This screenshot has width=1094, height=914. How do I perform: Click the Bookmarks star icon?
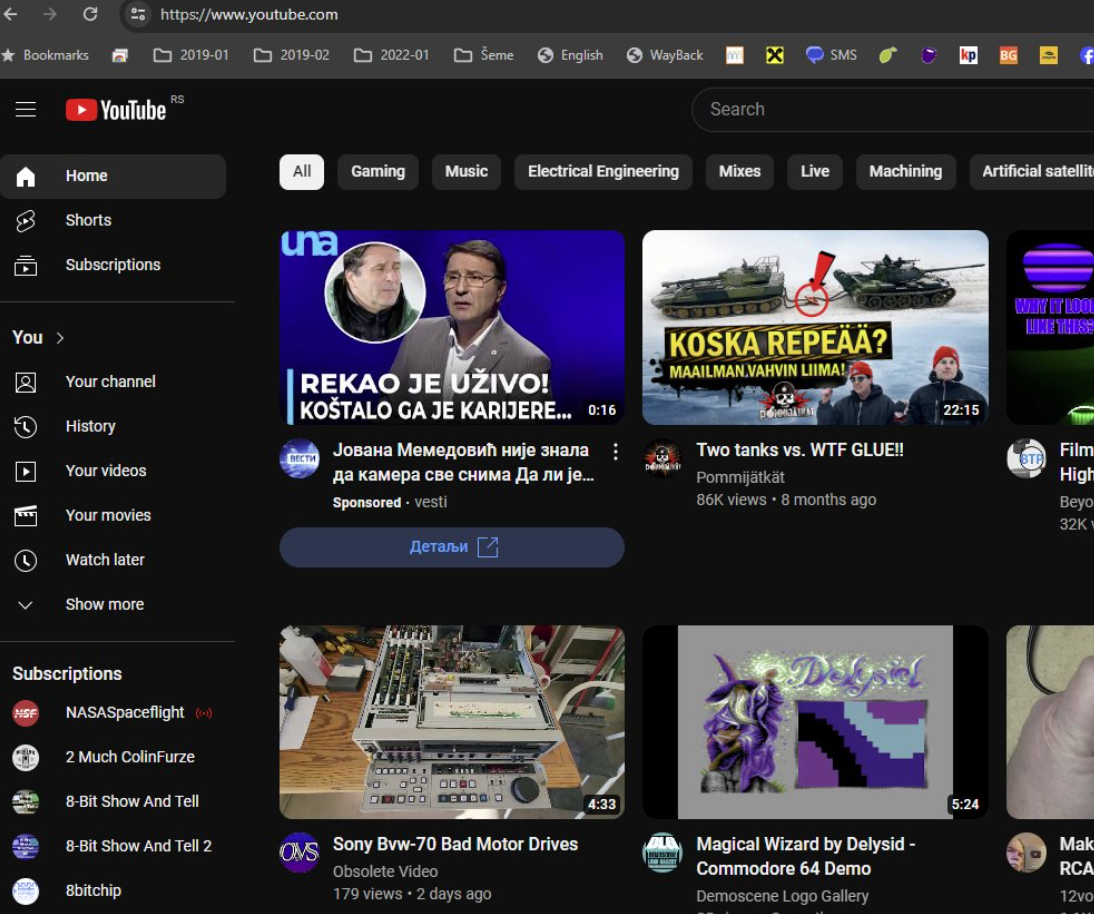coord(8,55)
